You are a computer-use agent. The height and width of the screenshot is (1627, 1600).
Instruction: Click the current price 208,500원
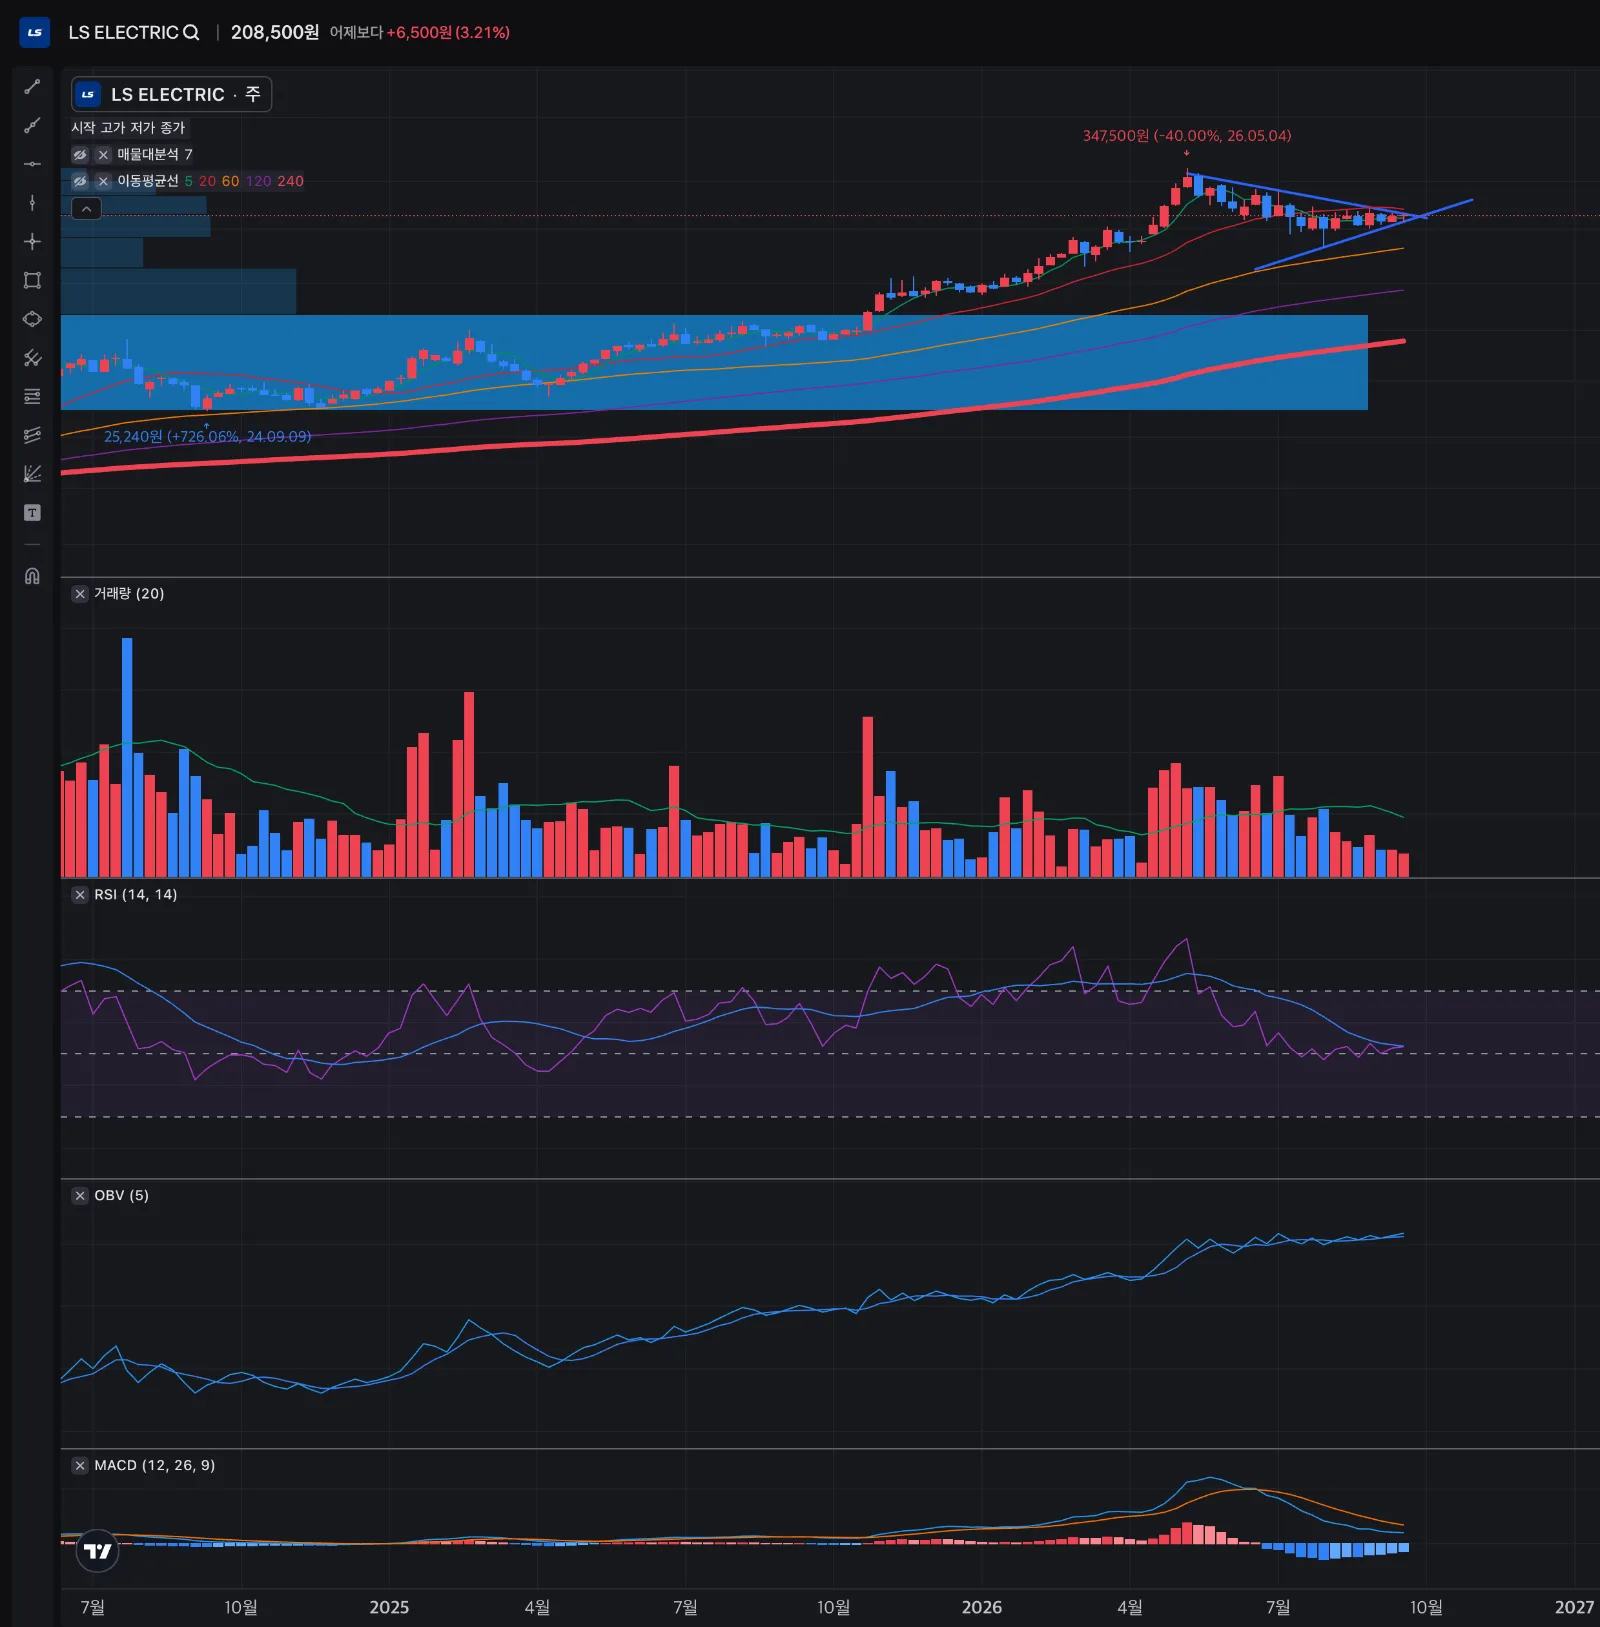[x=275, y=32]
